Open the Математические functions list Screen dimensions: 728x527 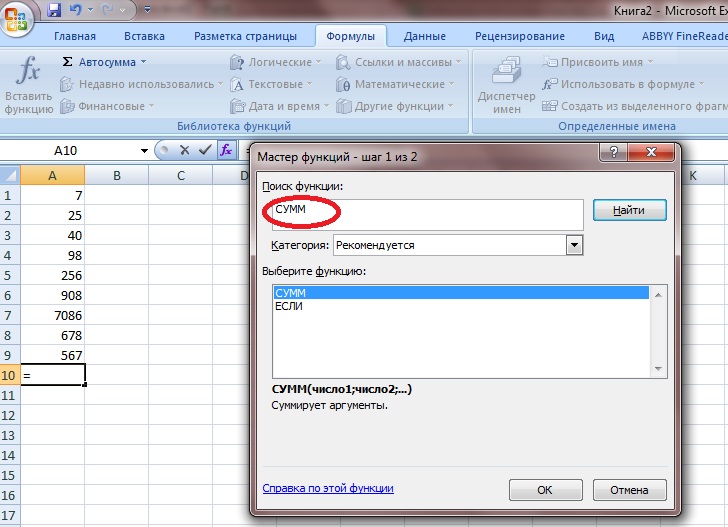coord(395,85)
